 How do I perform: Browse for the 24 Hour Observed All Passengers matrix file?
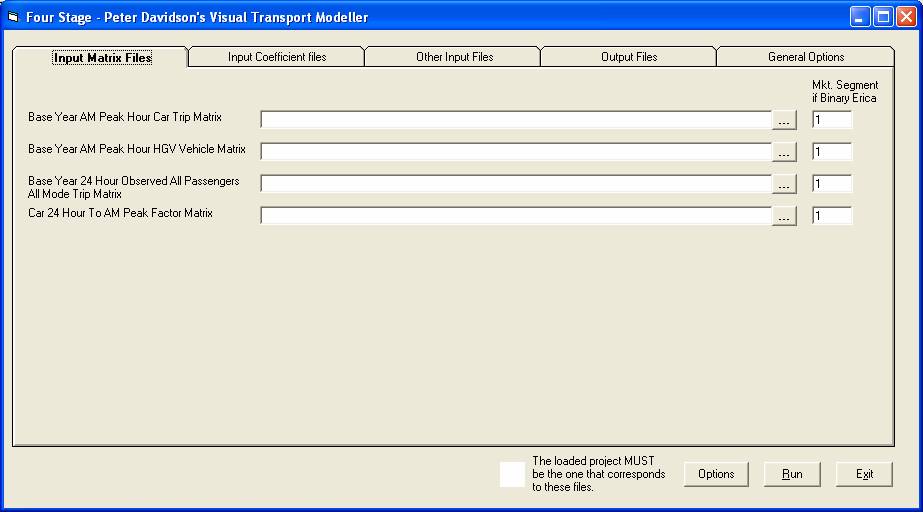(x=784, y=184)
